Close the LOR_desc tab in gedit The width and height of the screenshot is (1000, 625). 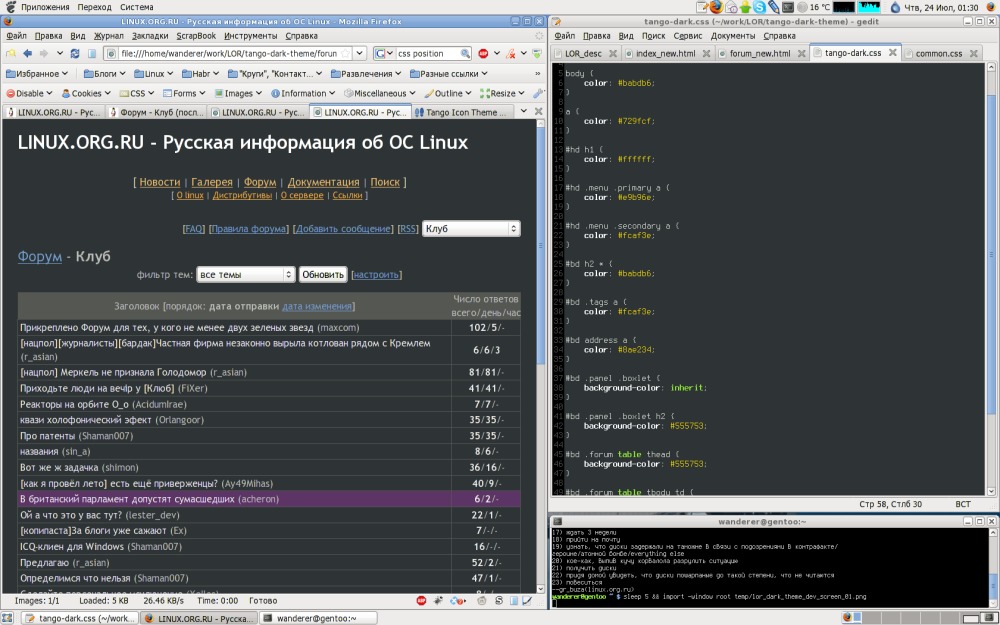click(613, 54)
